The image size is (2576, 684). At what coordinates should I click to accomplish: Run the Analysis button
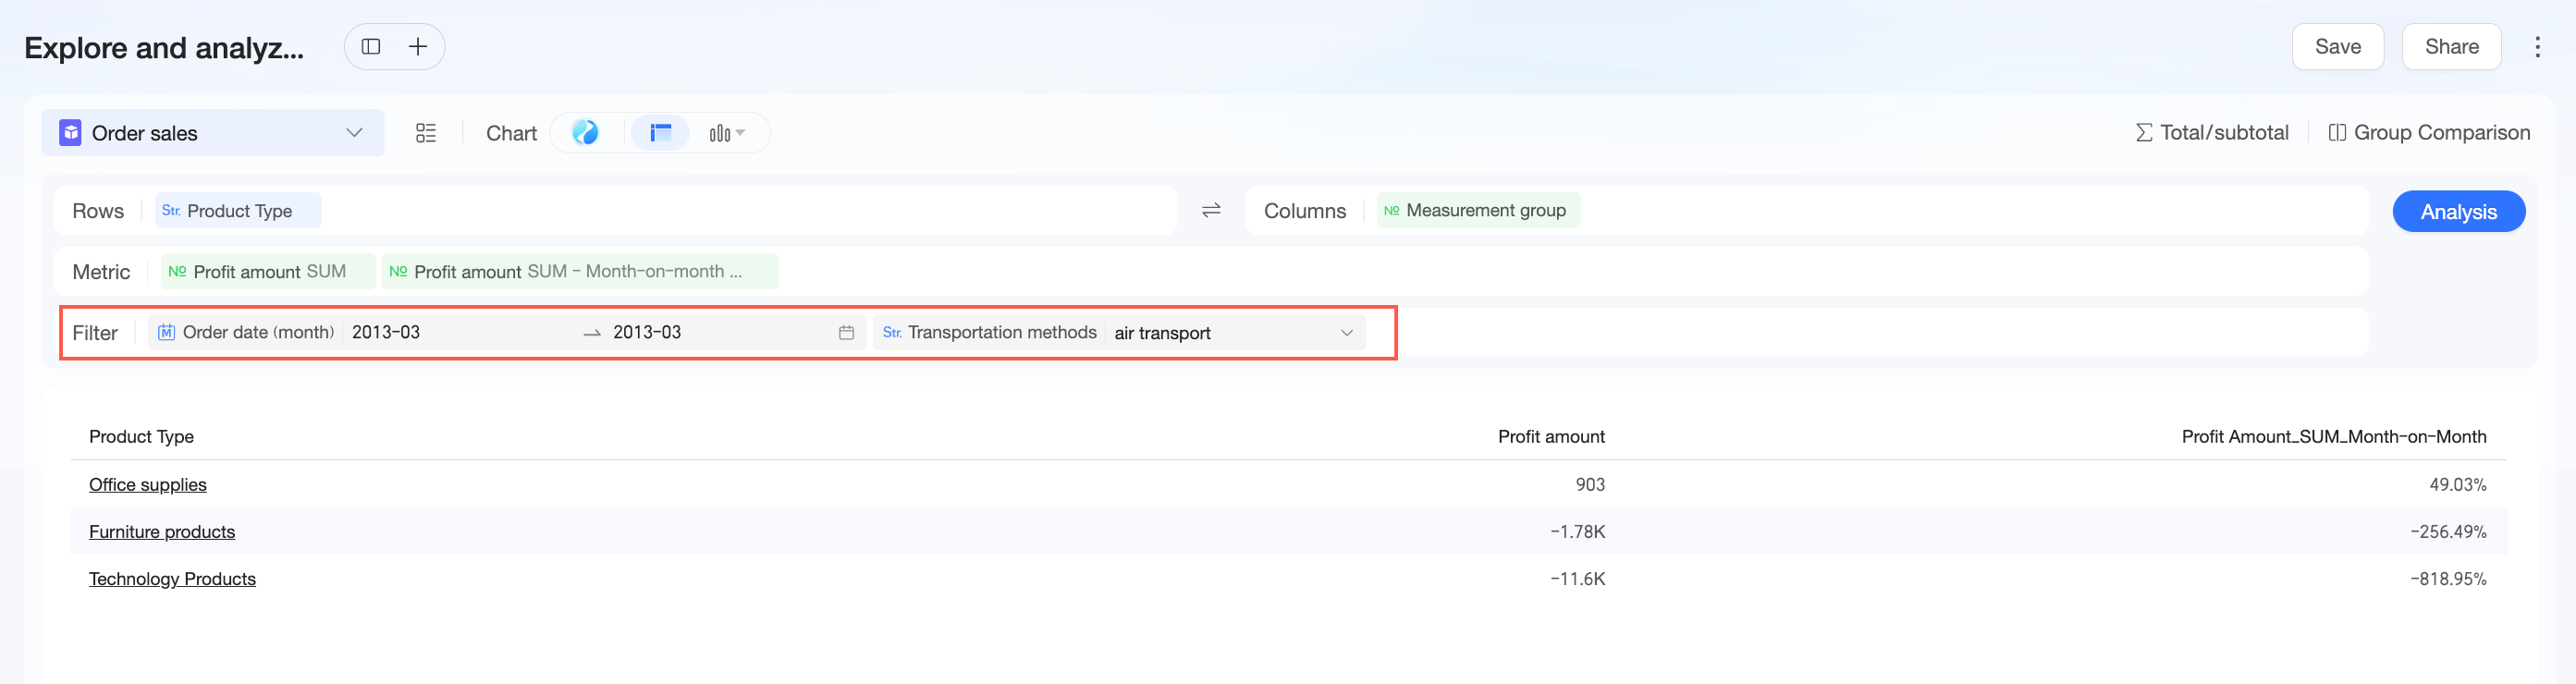tap(2458, 211)
